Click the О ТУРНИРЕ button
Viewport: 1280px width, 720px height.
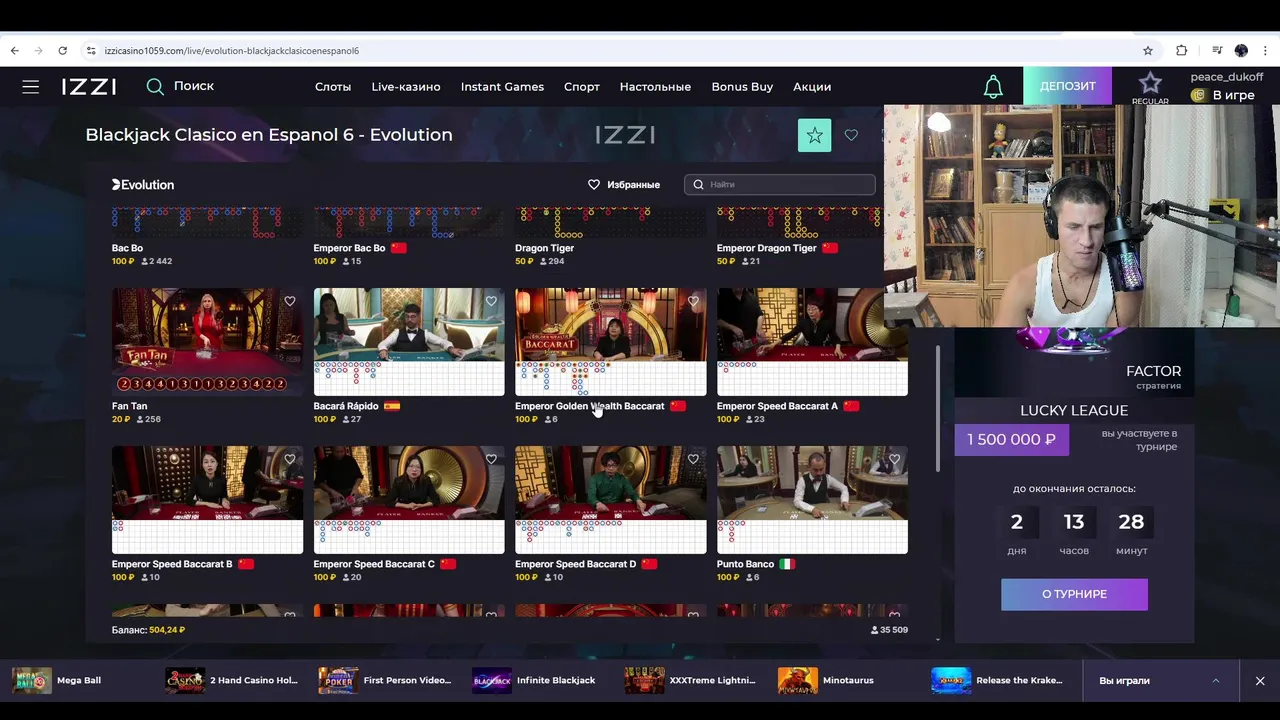click(1074, 594)
